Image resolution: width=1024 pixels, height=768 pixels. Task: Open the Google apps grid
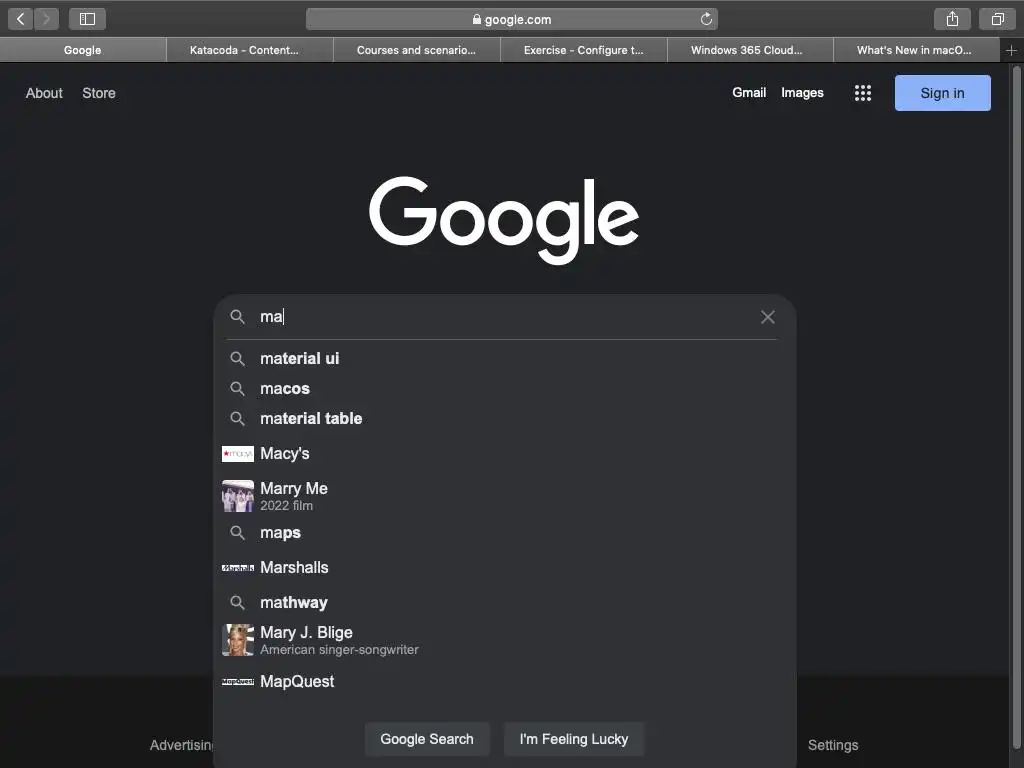863,93
